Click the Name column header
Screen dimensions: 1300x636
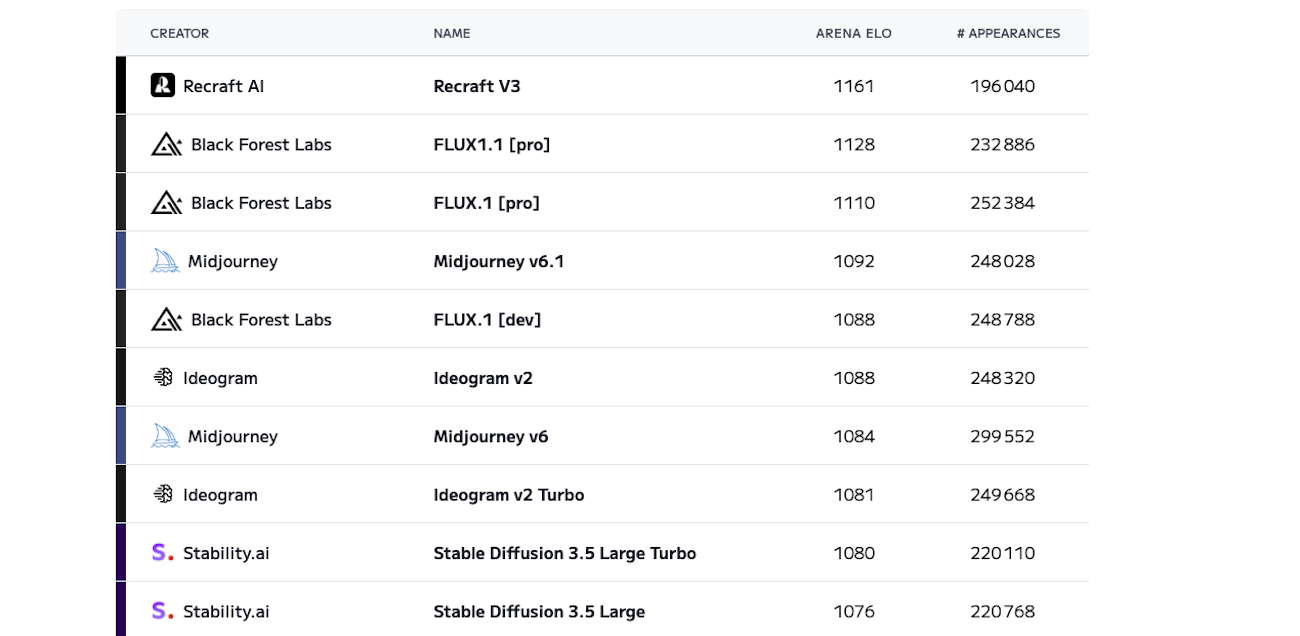coord(452,34)
